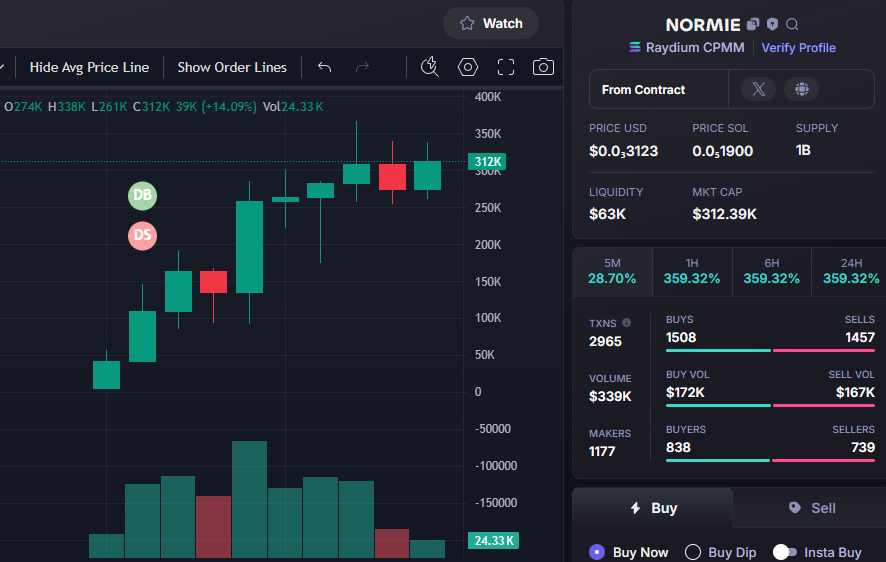Click the DB chart marker
This screenshot has height=562, width=886.
(x=142, y=195)
